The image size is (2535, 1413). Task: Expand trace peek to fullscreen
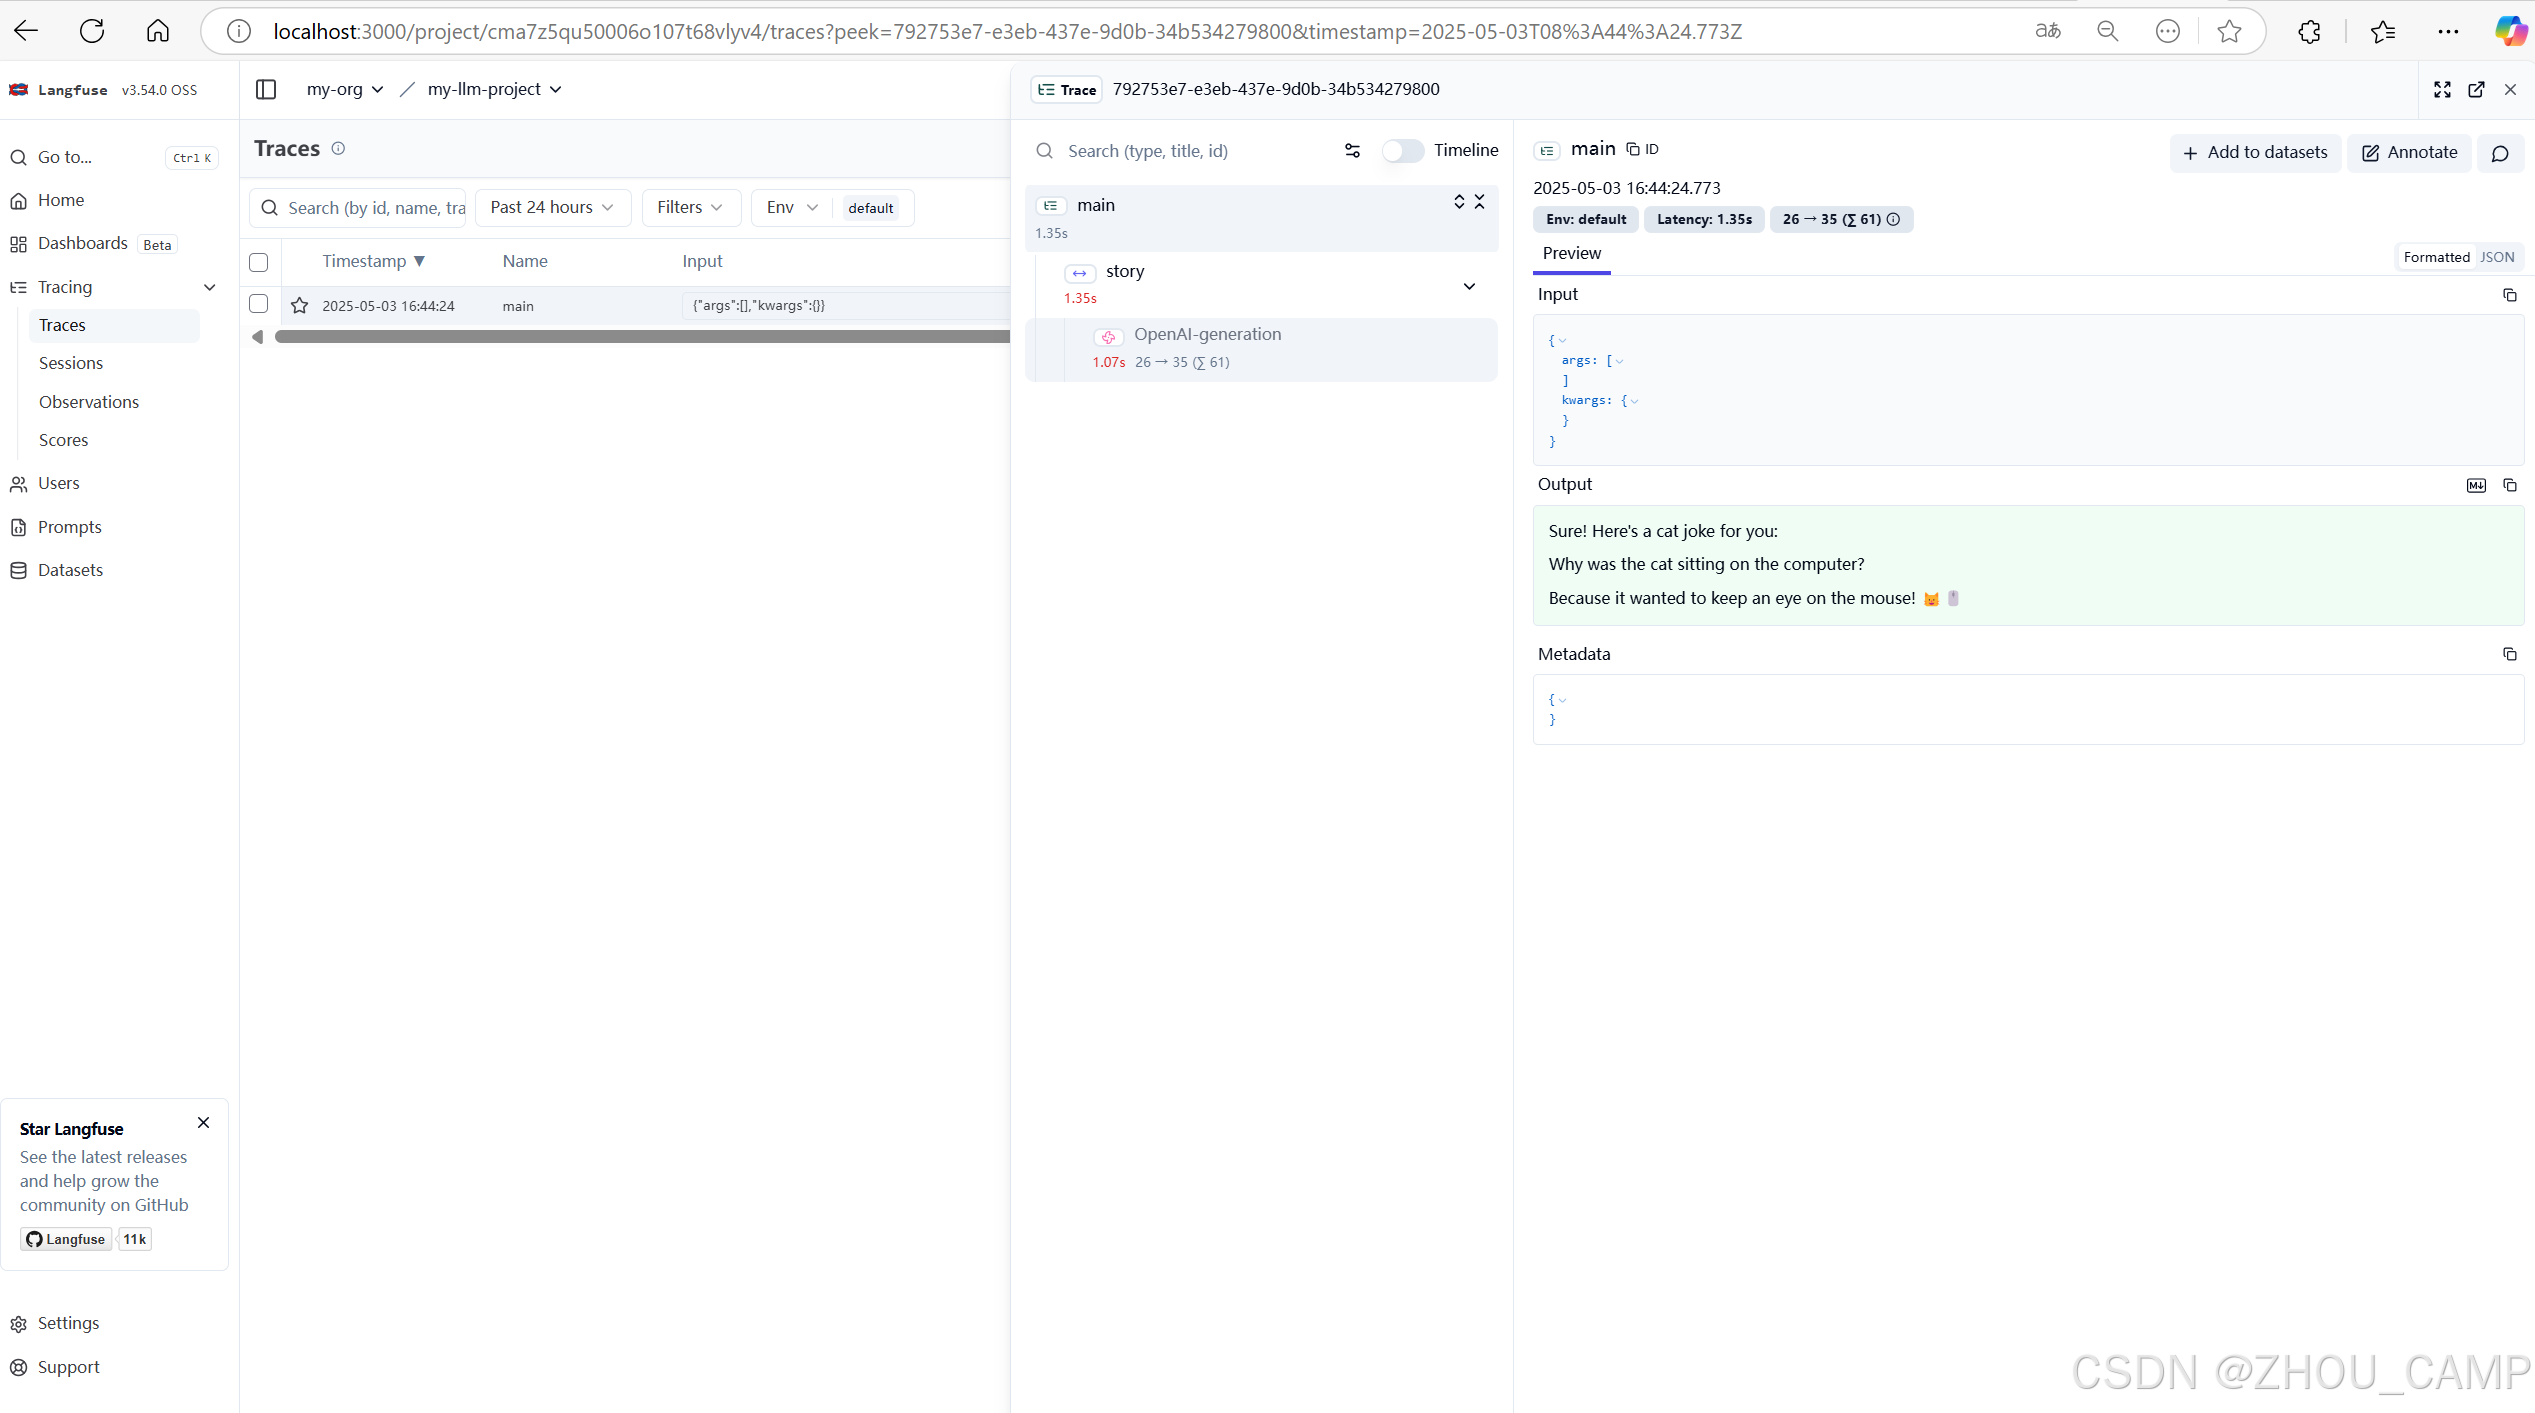[2442, 89]
